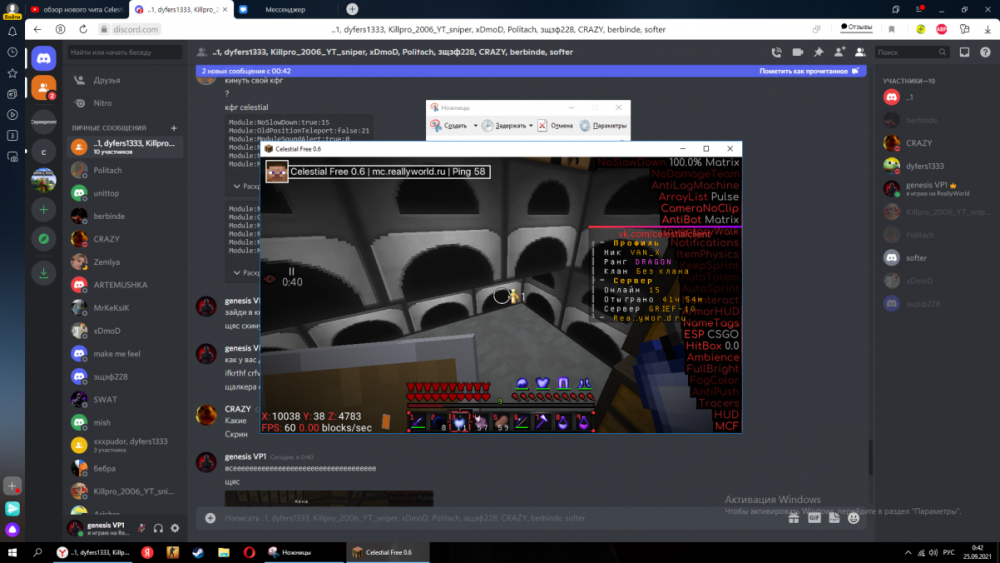Add a server with the plus icon
1000x563 pixels.
tap(43, 209)
